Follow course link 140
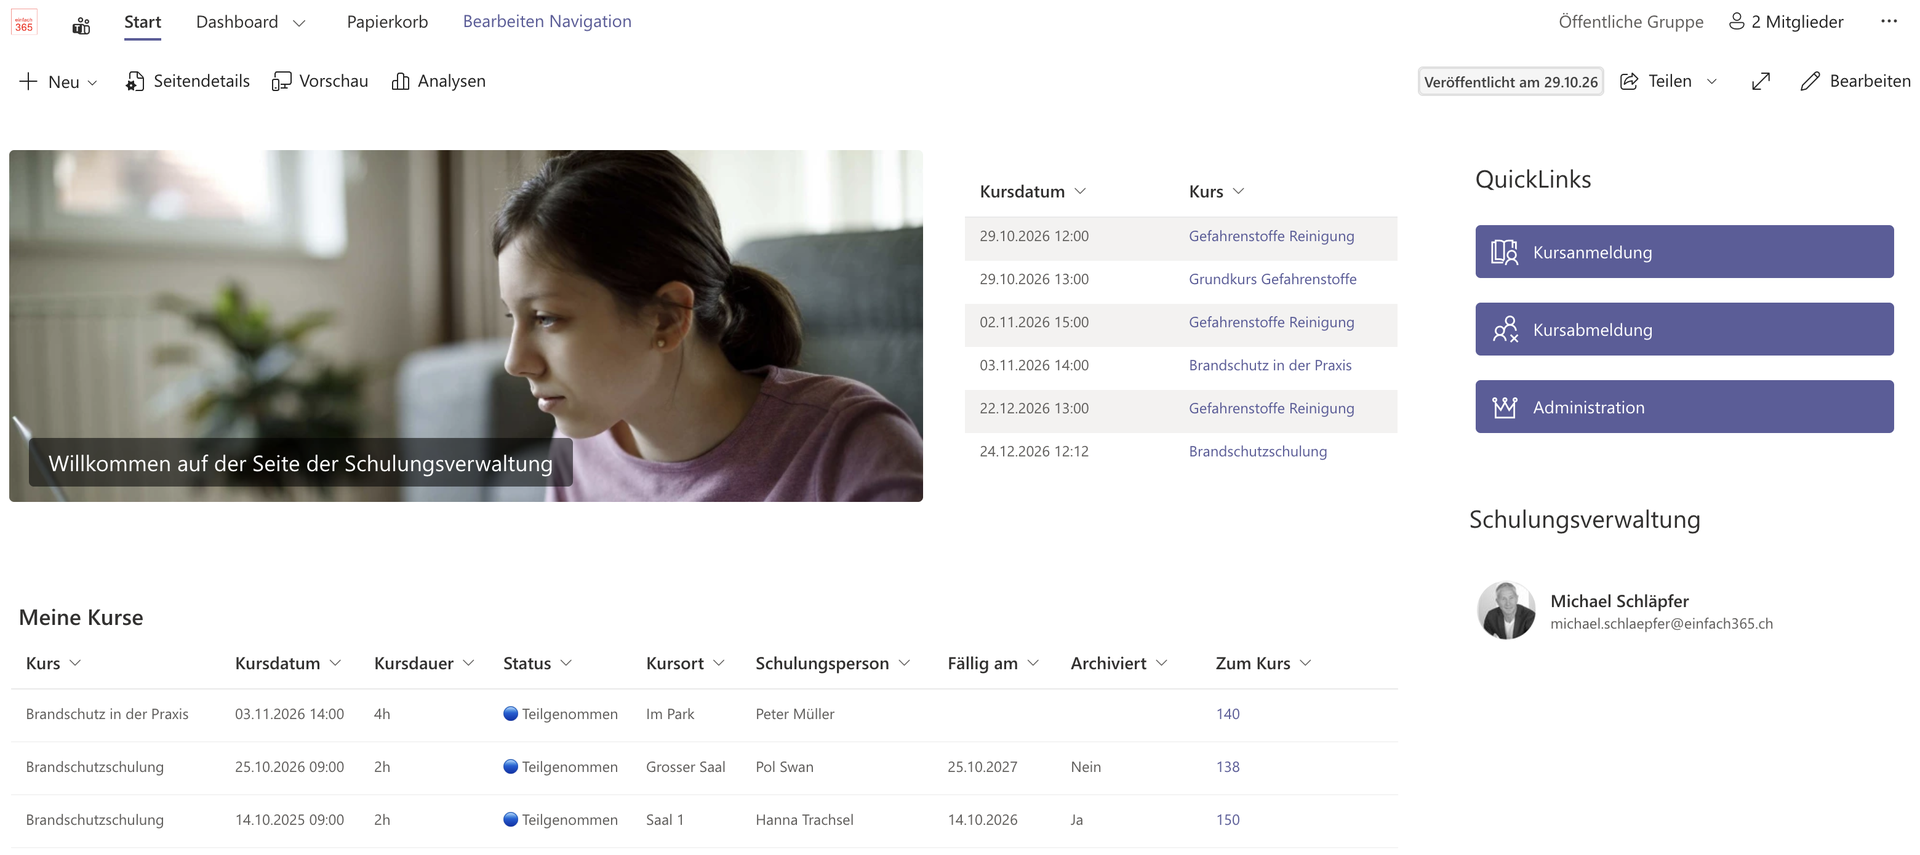The image size is (1920, 855). (x=1228, y=714)
